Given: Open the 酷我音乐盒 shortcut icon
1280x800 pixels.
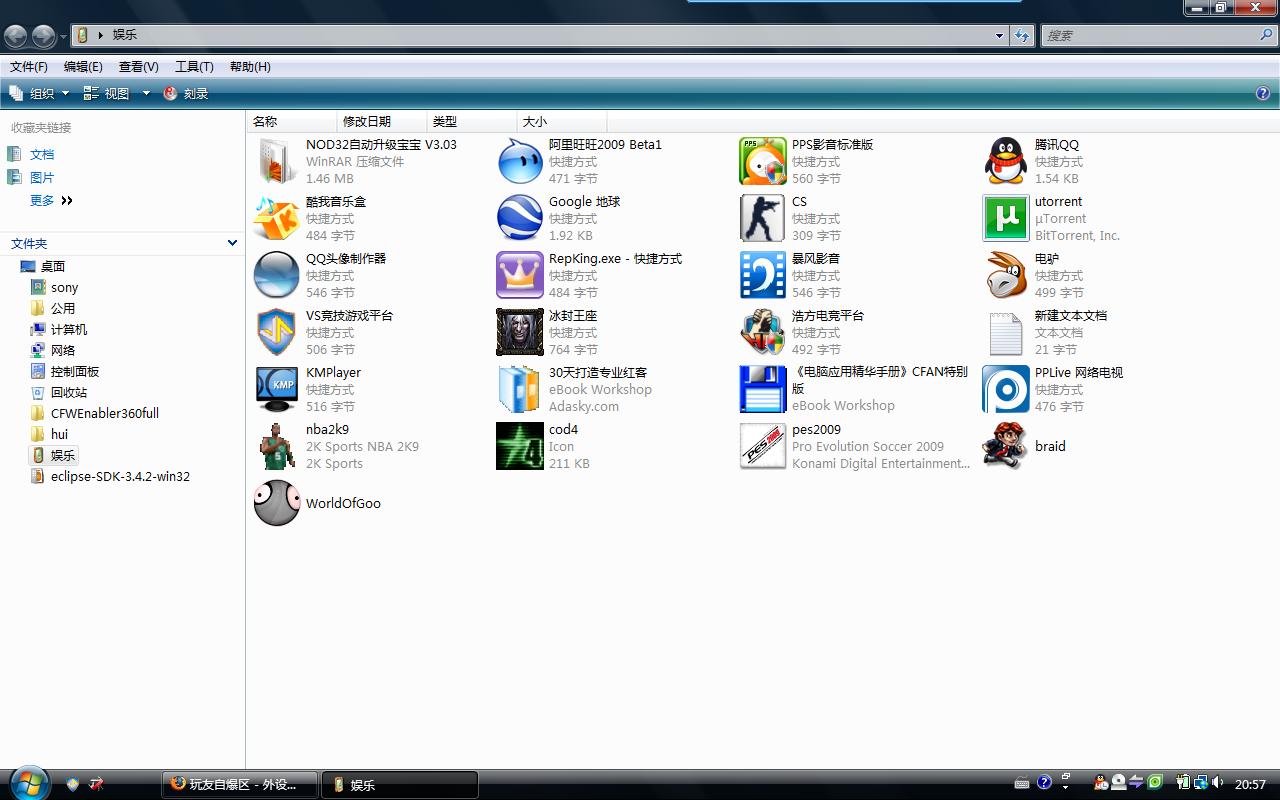Looking at the screenshot, I should 276,218.
